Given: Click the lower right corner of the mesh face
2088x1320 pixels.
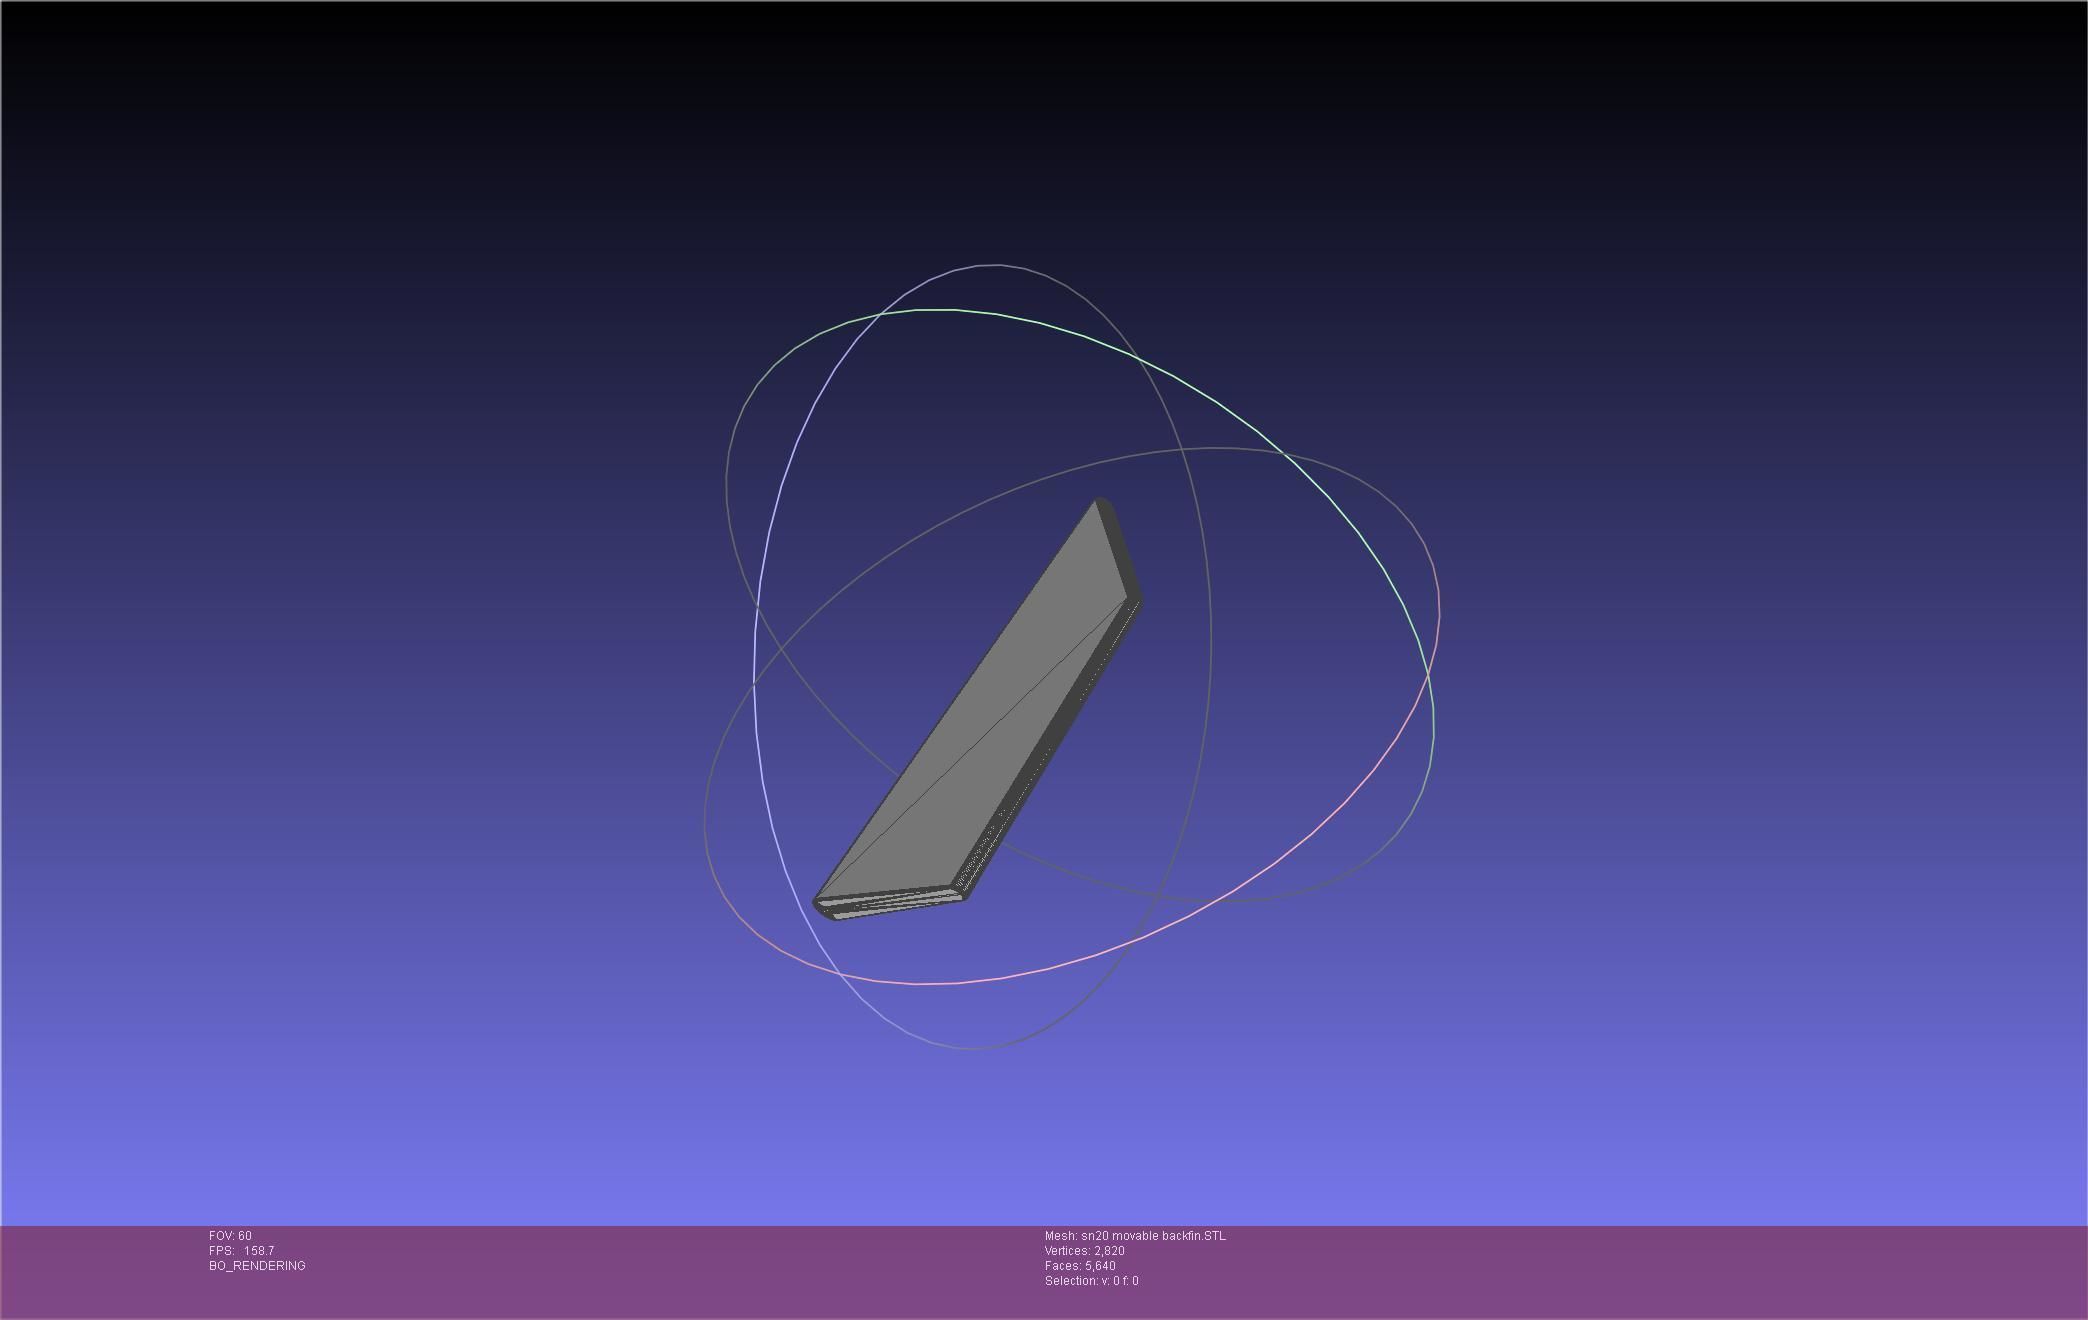Looking at the screenshot, I should point(950,884).
